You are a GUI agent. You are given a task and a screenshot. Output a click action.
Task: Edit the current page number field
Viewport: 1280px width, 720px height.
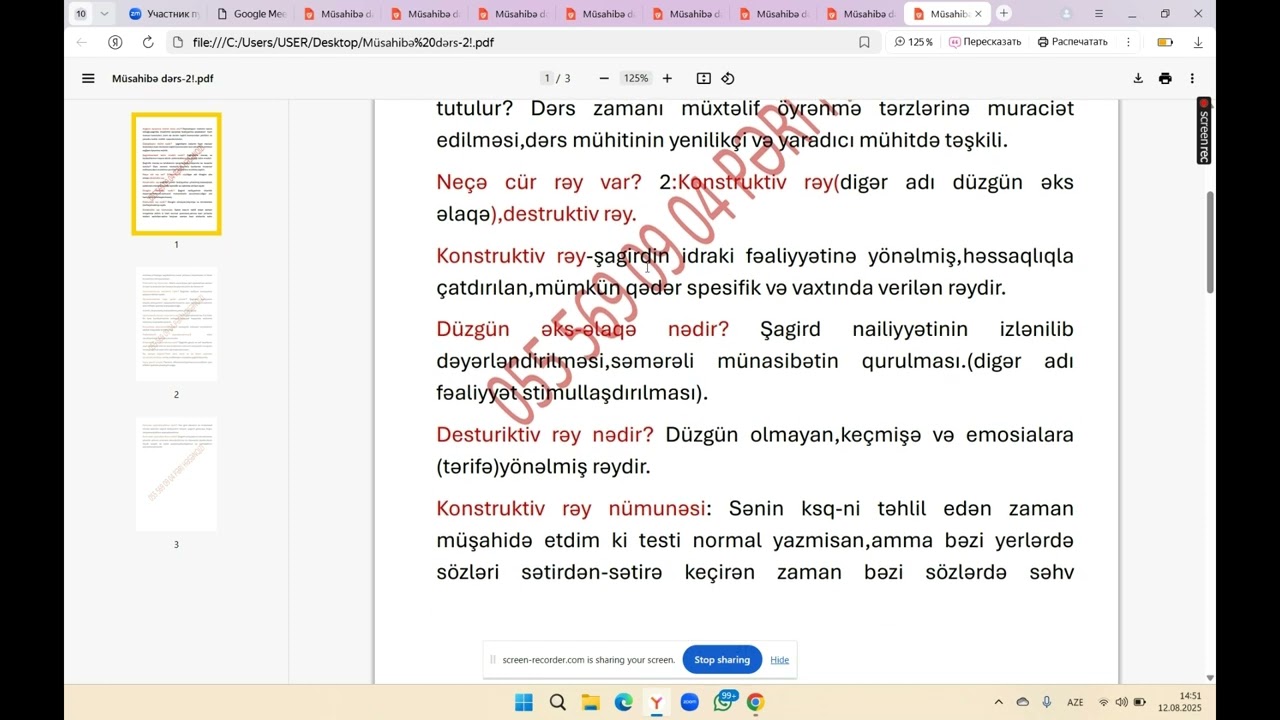[547, 78]
